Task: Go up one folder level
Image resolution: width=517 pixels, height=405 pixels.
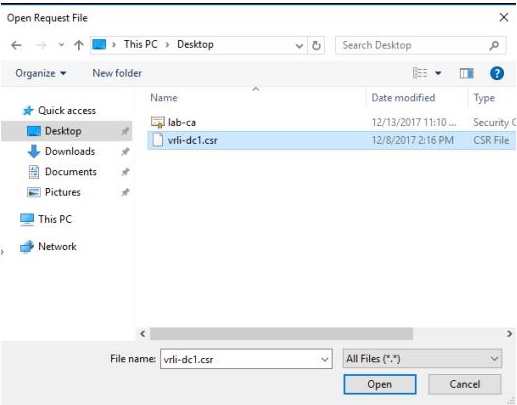Action: click(79, 45)
